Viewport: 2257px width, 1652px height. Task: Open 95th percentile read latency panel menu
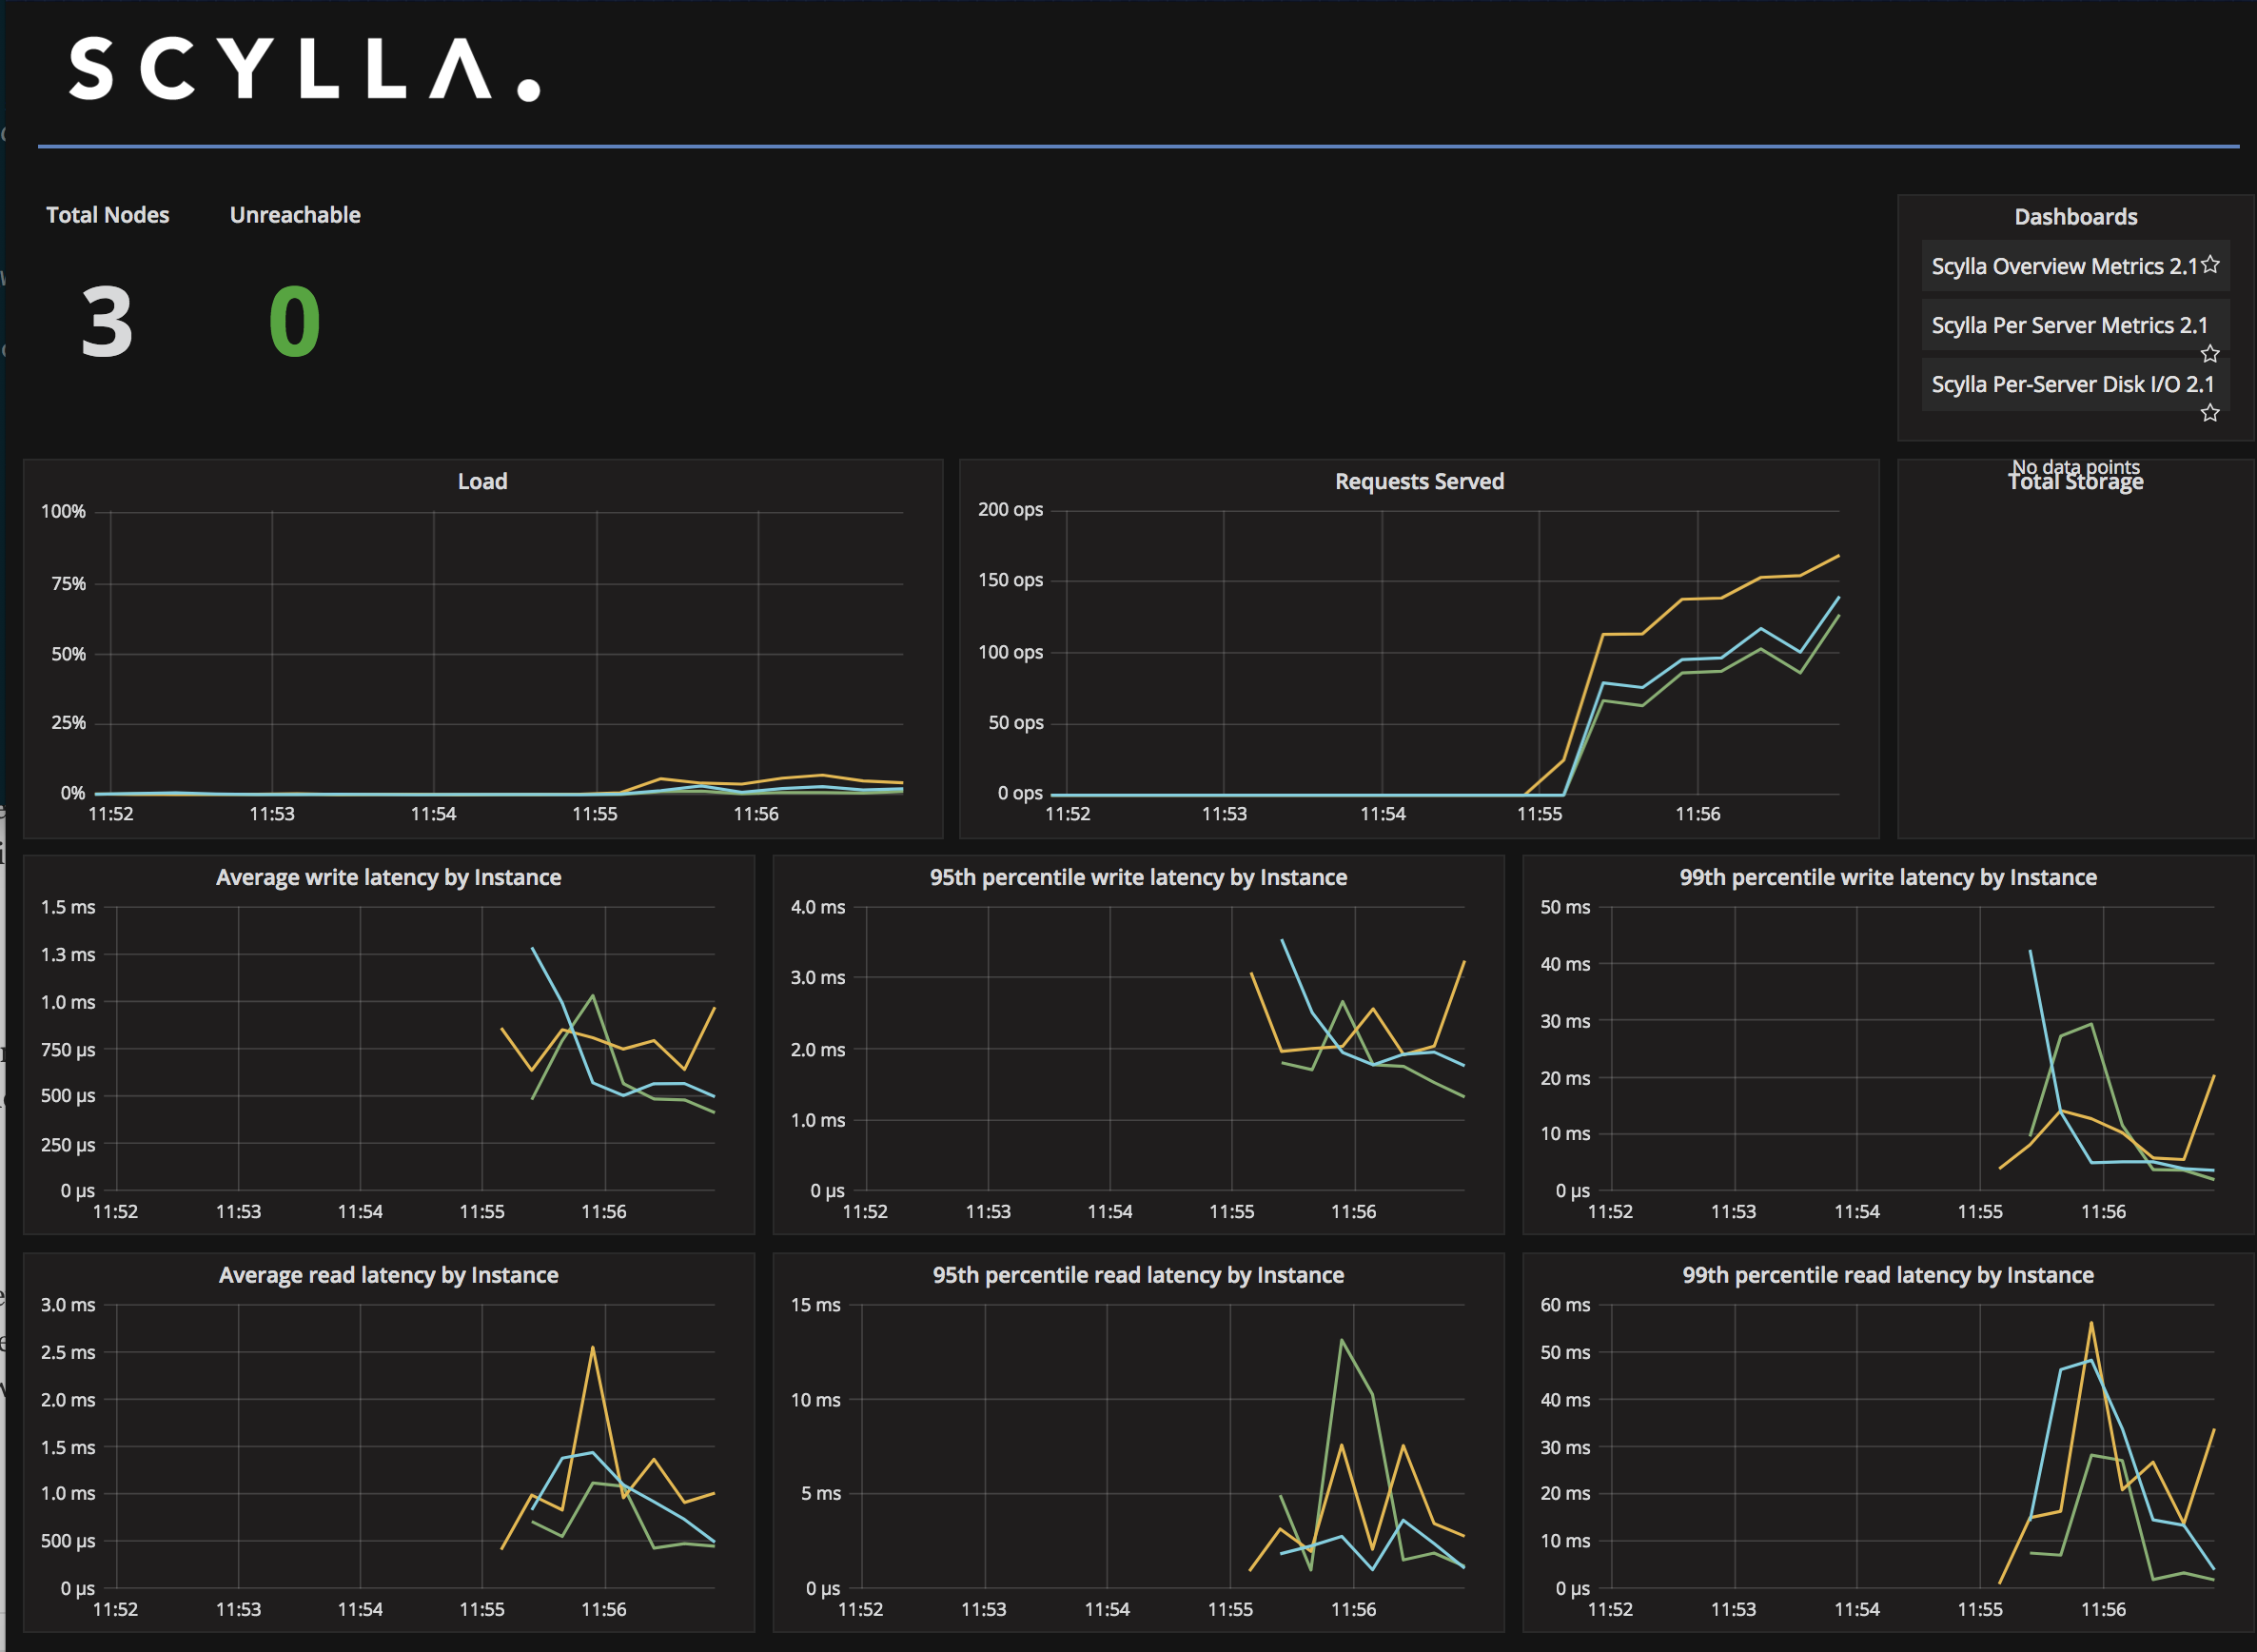[x=1138, y=1275]
